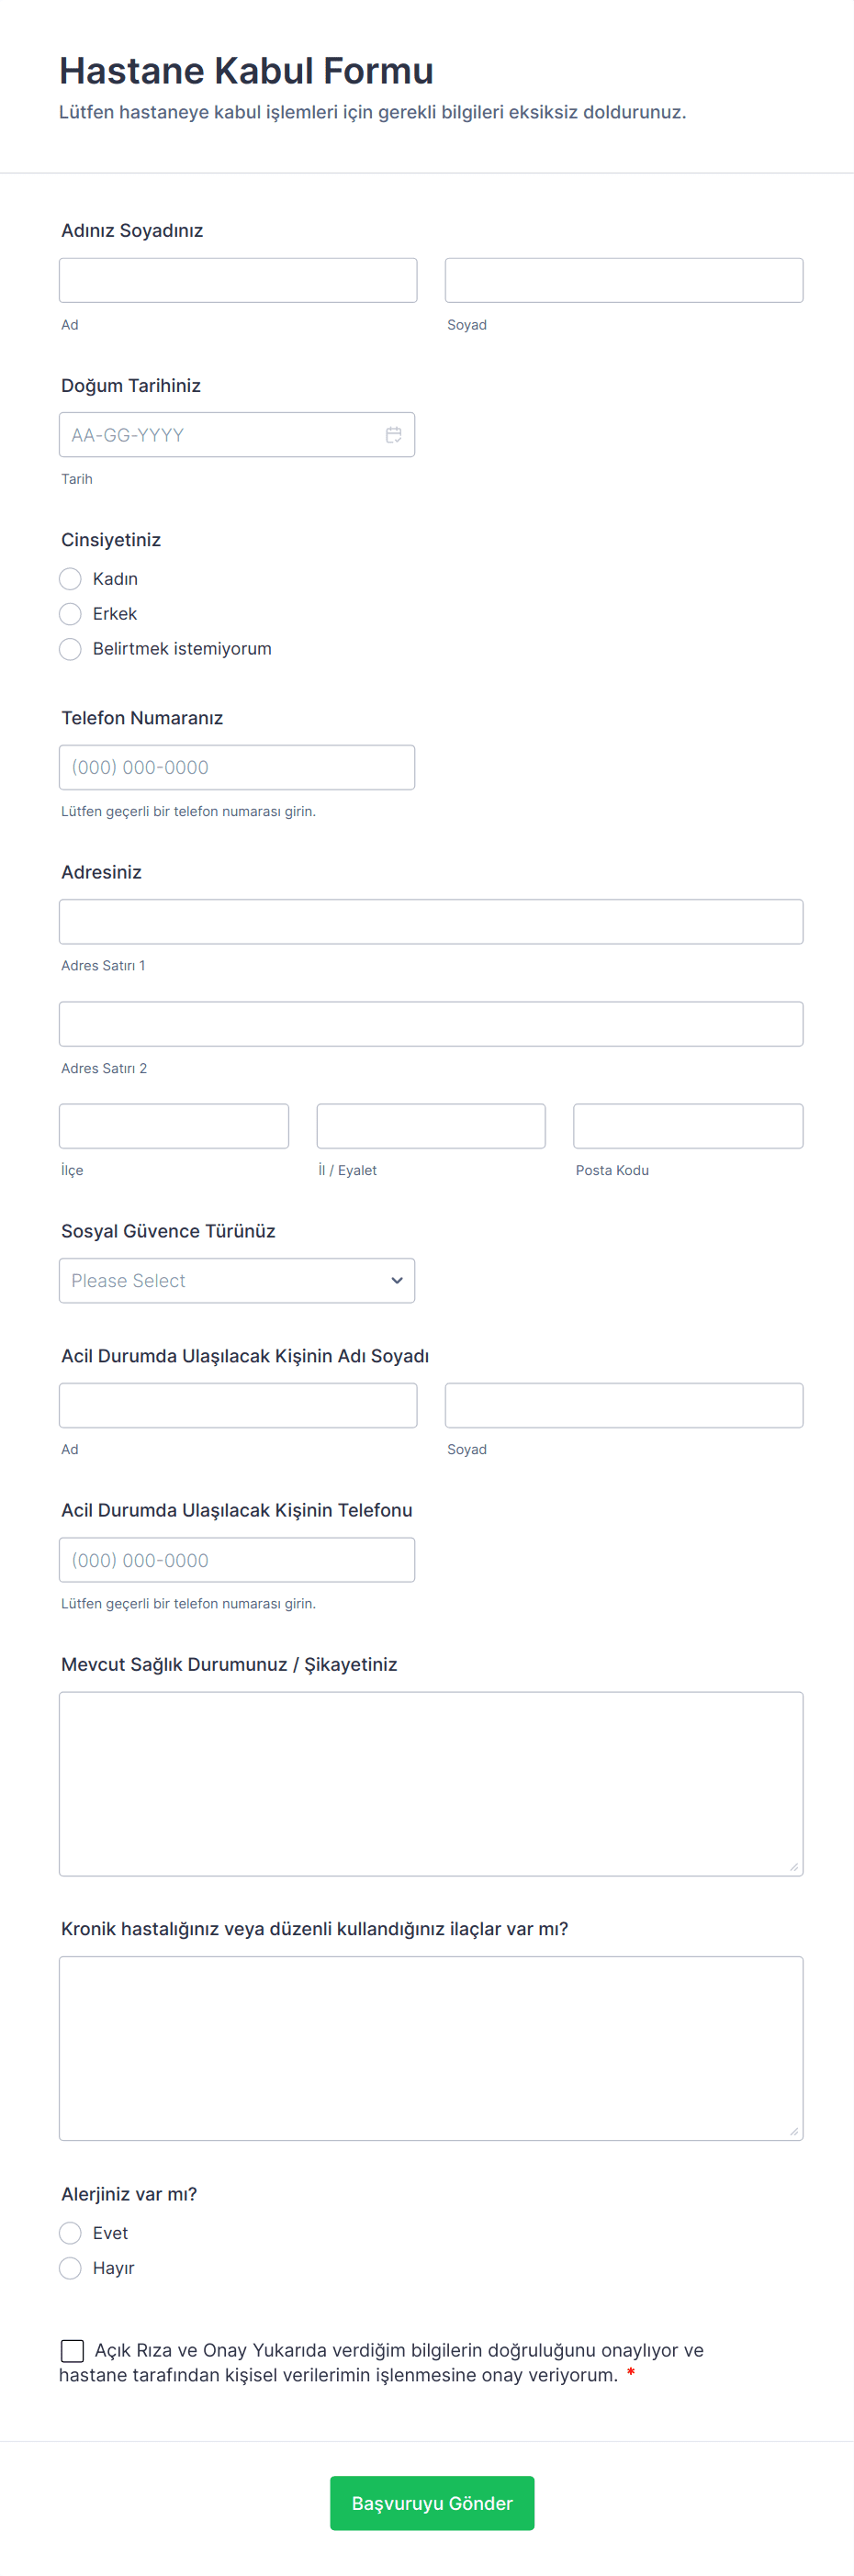854x2576 pixels.
Task: Check the Açık Rıza ve Onay checkbox
Action: point(72,2350)
